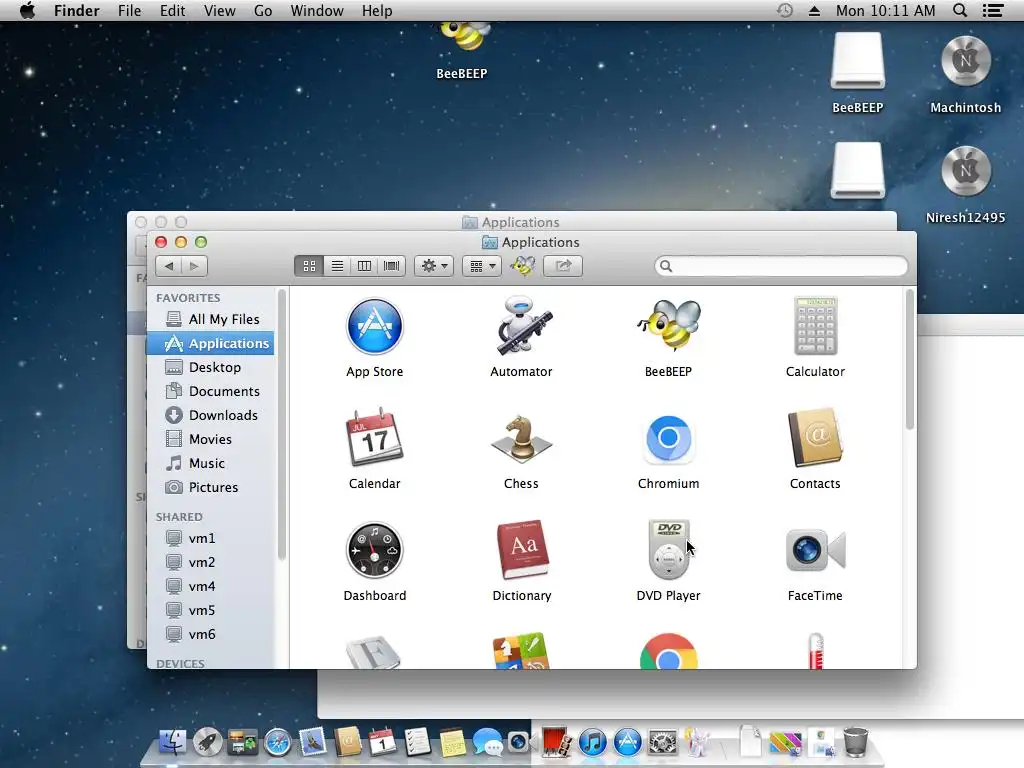Viewport: 1024px width, 768px height.
Task: Select Documents in sidebar
Action: coord(212,391)
